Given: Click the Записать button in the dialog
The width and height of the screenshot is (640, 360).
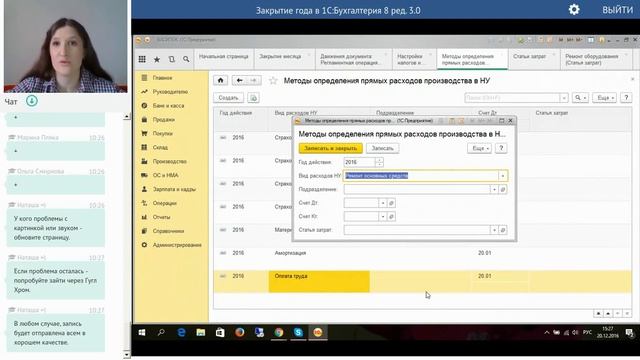Looking at the screenshot, I should click(x=382, y=148).
